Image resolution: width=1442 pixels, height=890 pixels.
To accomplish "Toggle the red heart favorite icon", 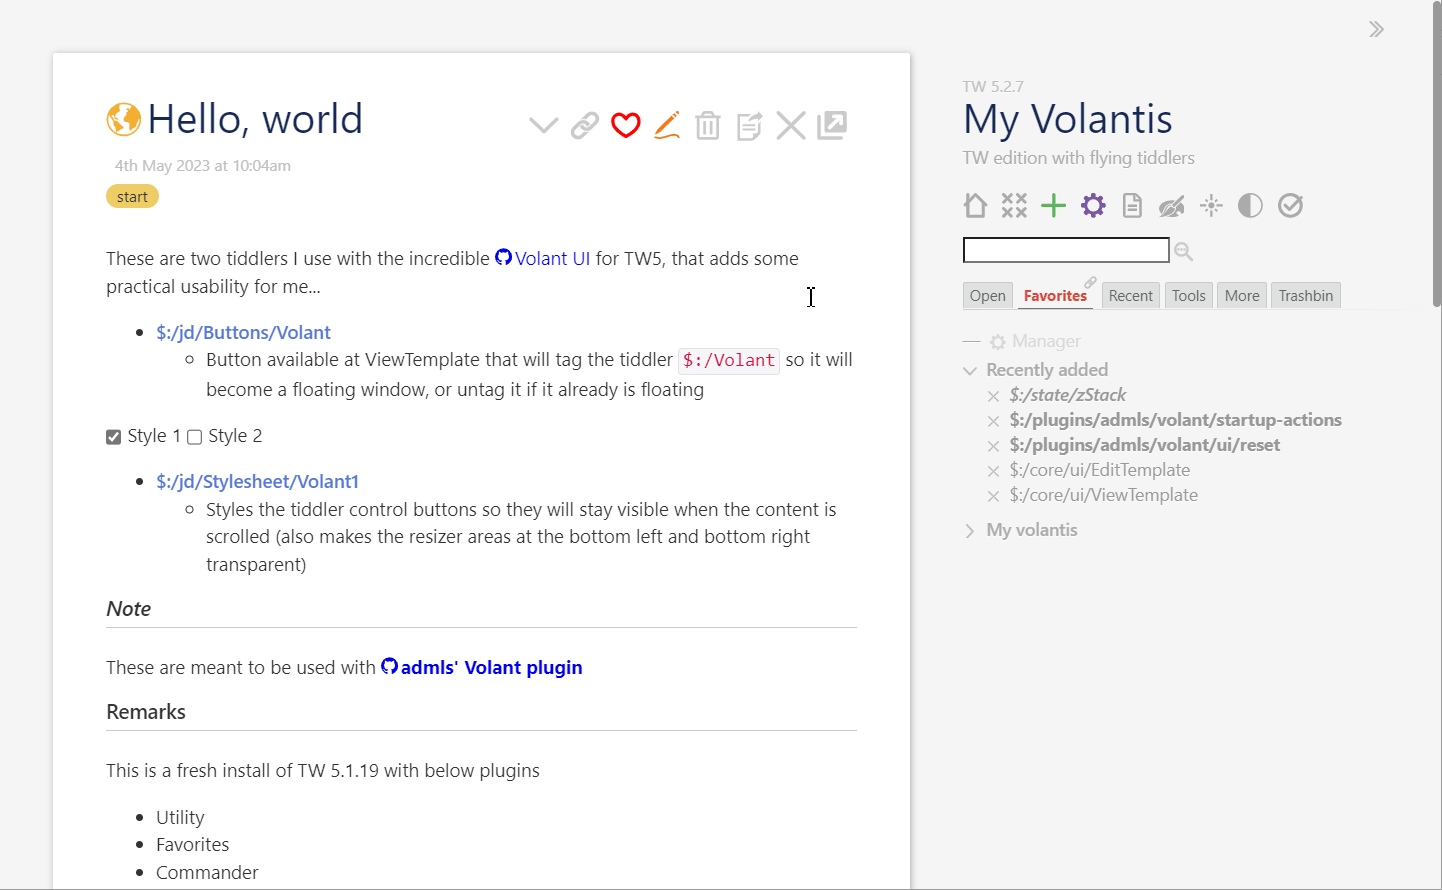I will pyautogui.click(x=626, y=126).
